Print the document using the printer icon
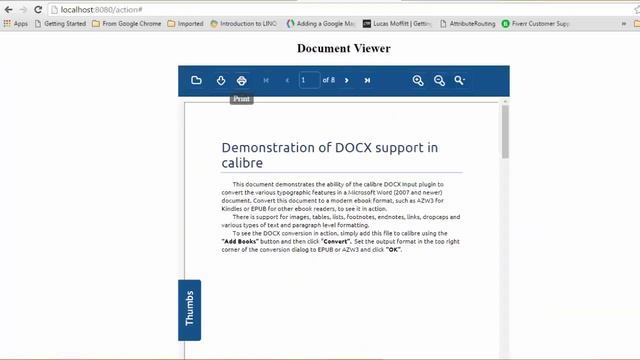 coord(242,80)
